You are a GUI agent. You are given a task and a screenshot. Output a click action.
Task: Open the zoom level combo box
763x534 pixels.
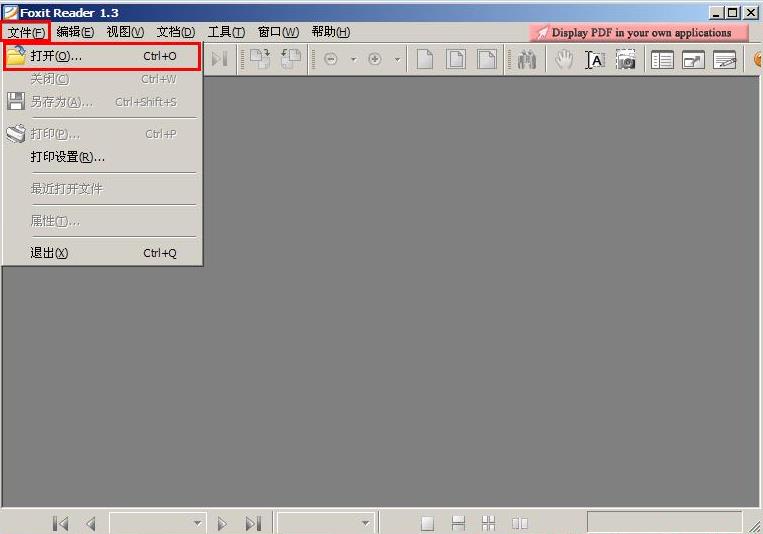(x=326, y=523)
